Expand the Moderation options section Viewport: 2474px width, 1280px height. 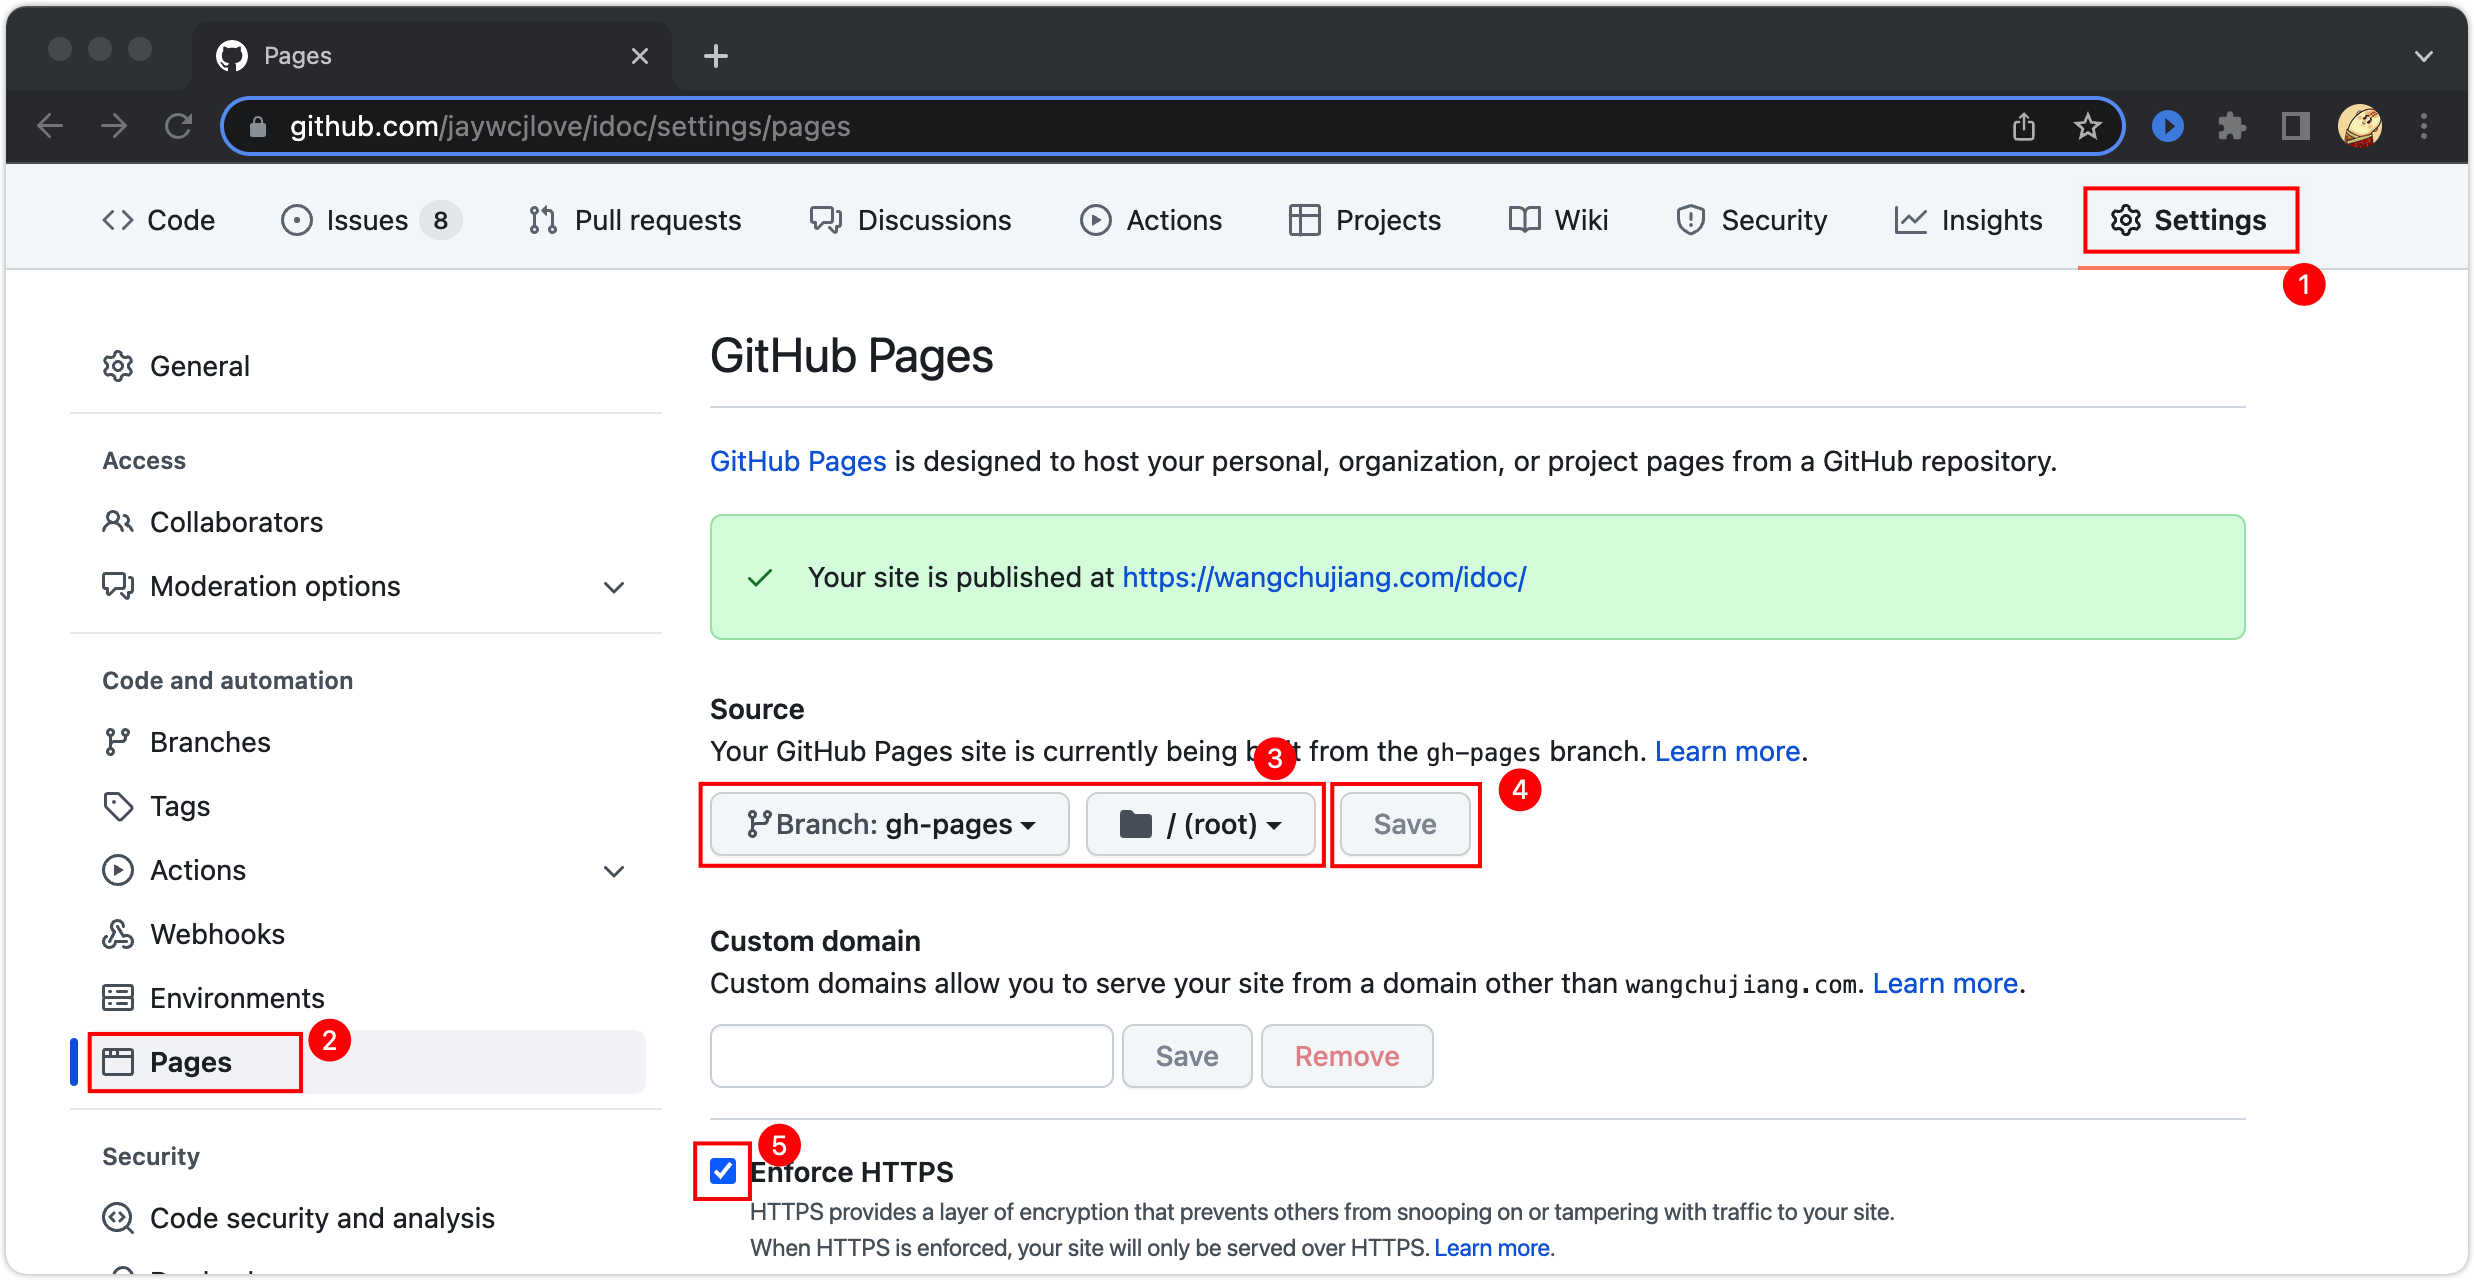(x=614, y=587)
